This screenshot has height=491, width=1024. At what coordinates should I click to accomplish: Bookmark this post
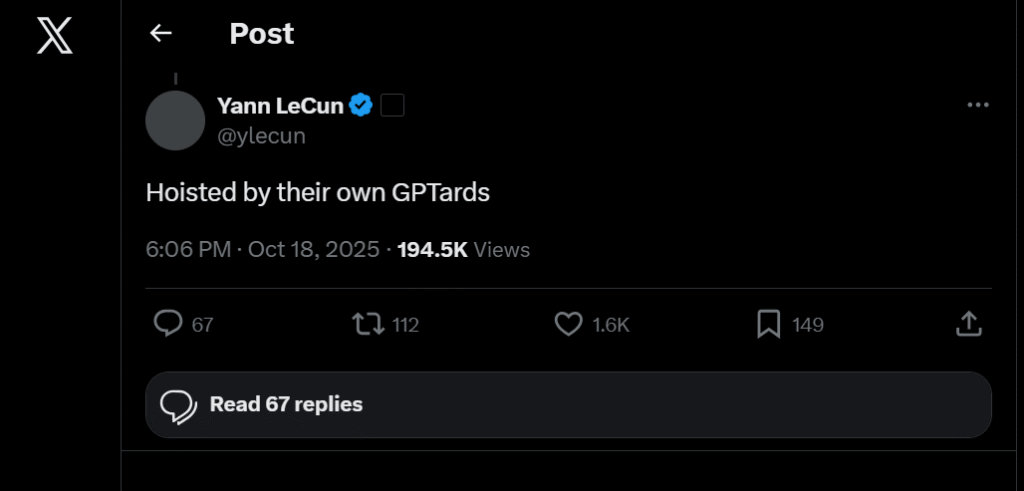coord(768,324)
